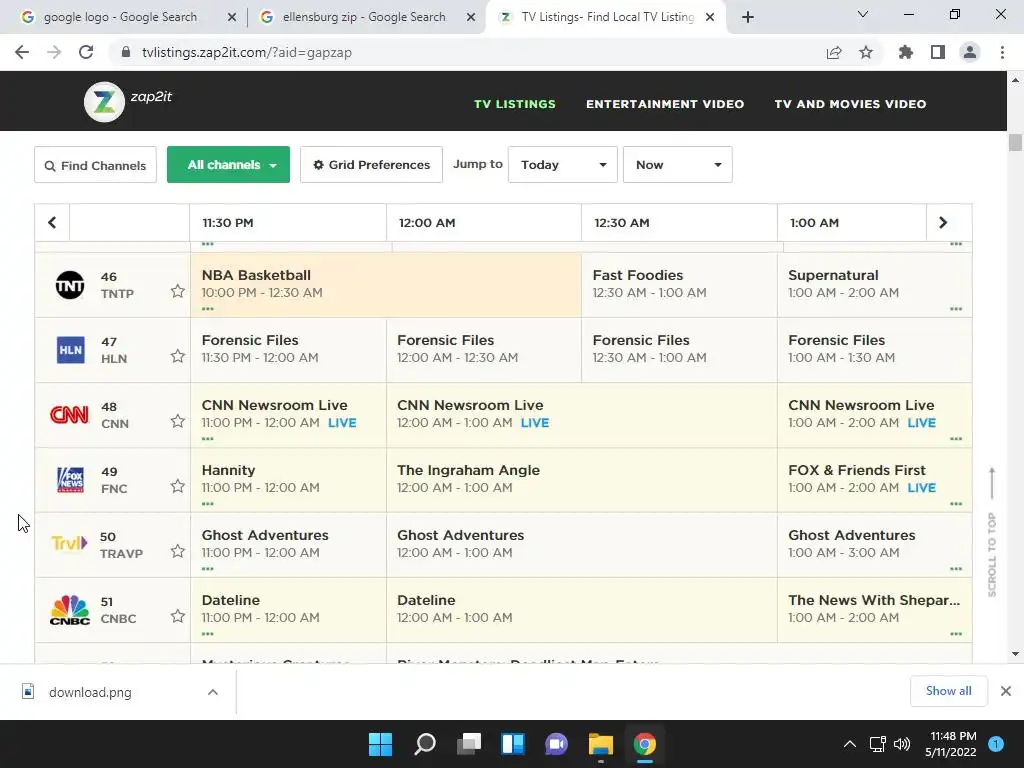The height and width of the screenshot is (768, 1024).
Task: Open Hannity listing
Action: coord(288,480)
